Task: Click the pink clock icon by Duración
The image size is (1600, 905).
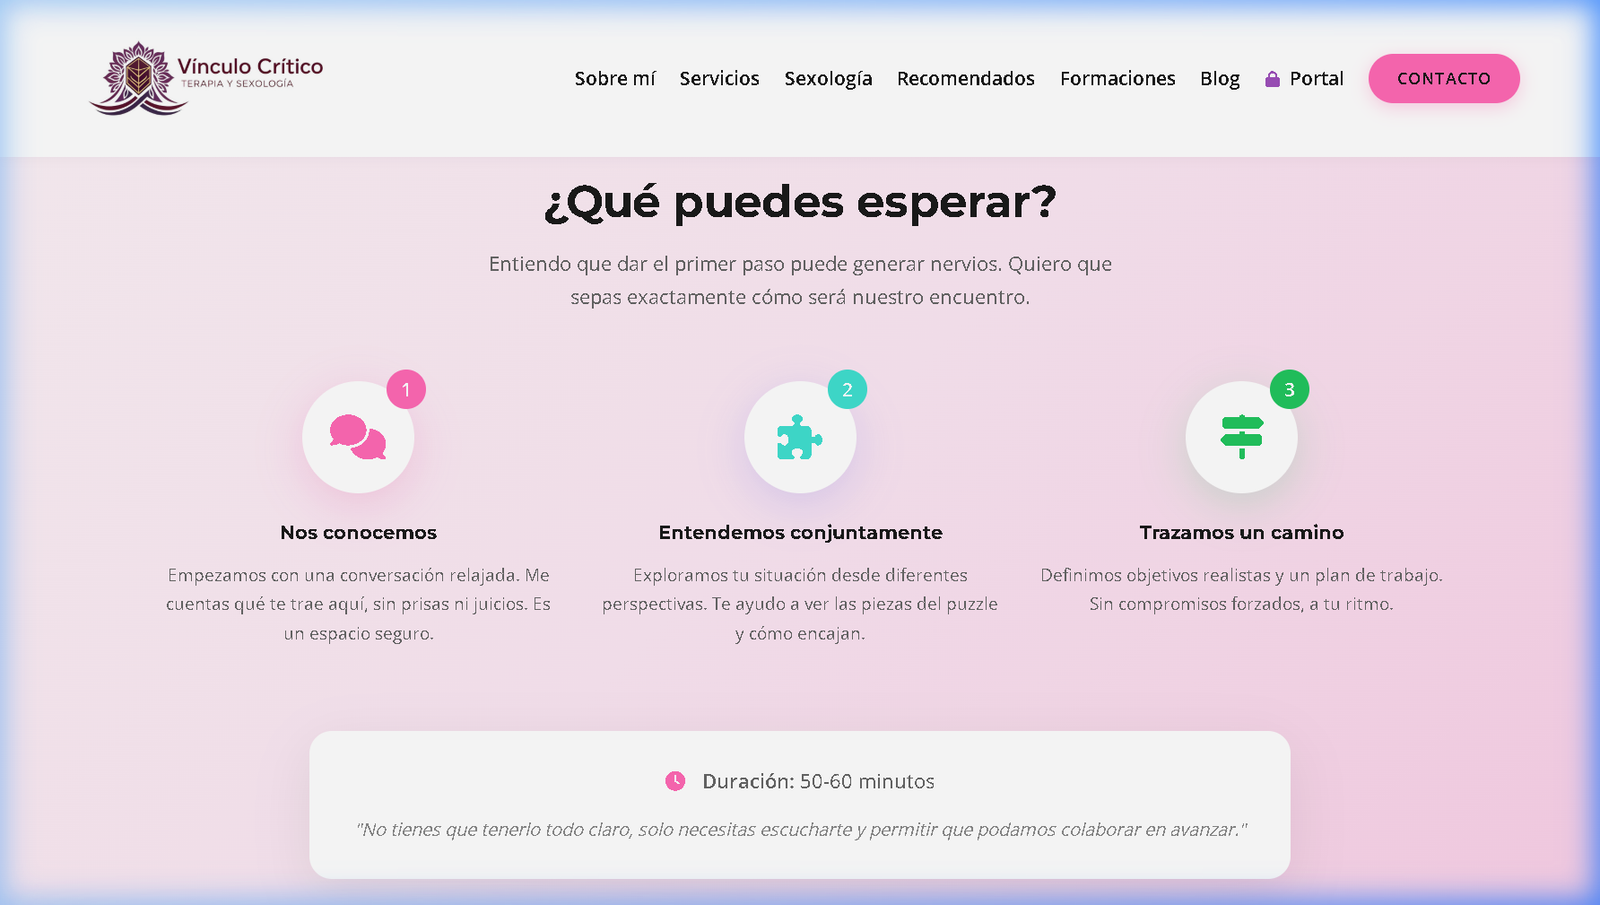Action: pyautogui.click(x=675, y=781)
